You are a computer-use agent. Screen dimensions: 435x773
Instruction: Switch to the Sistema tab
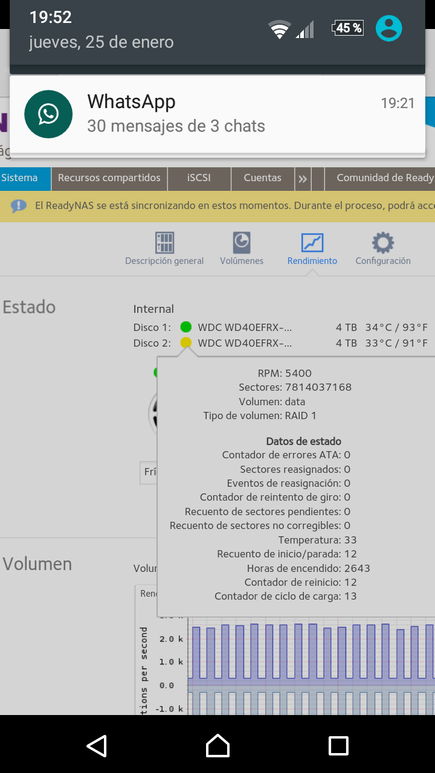tap(25, 178)
